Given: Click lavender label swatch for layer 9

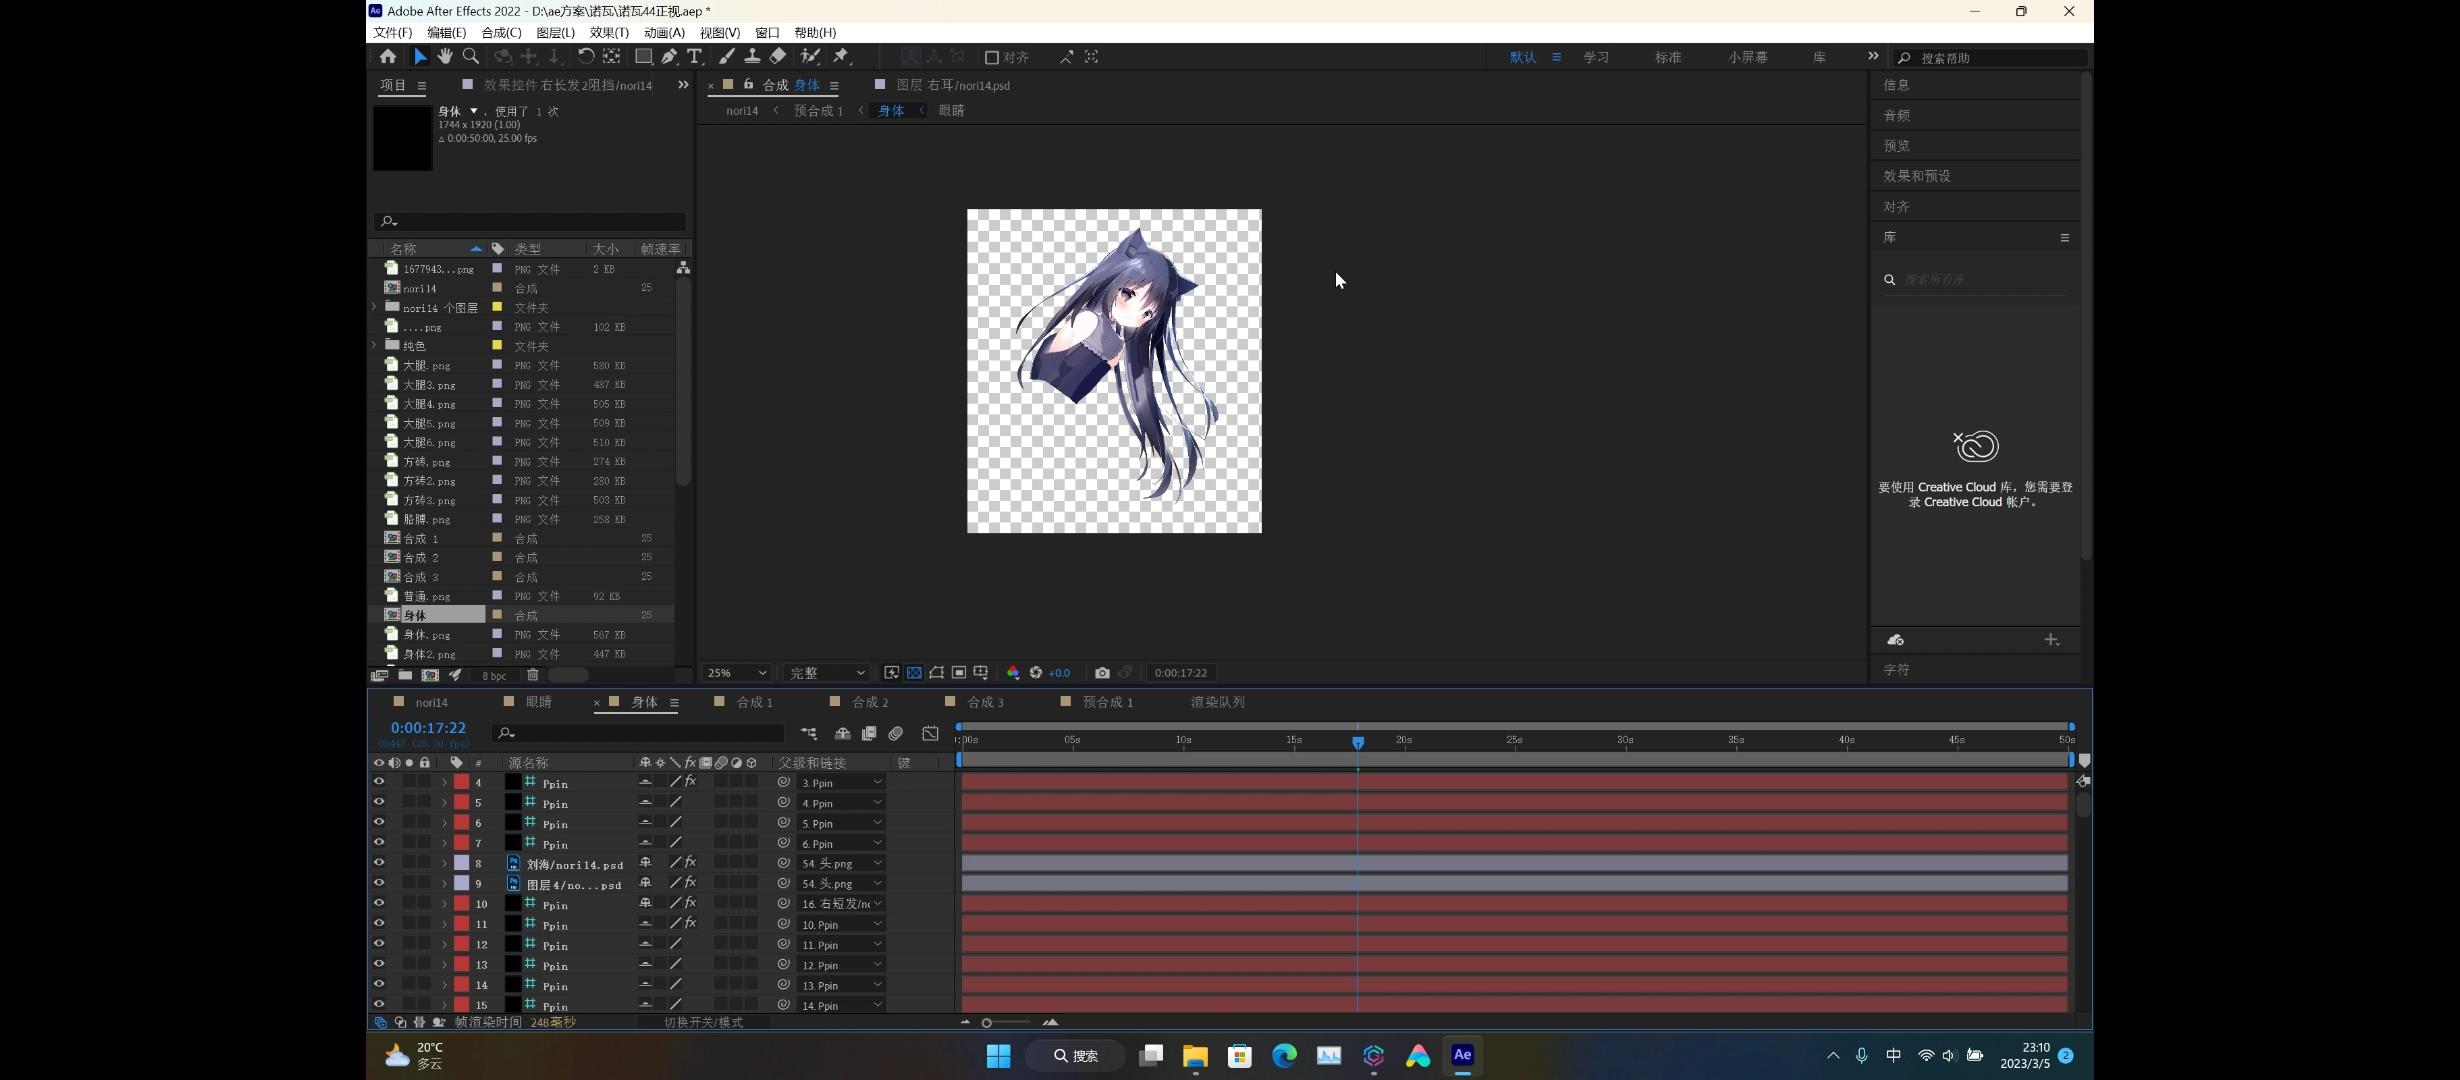Looking at the screenshot, I should click(461, 883).
